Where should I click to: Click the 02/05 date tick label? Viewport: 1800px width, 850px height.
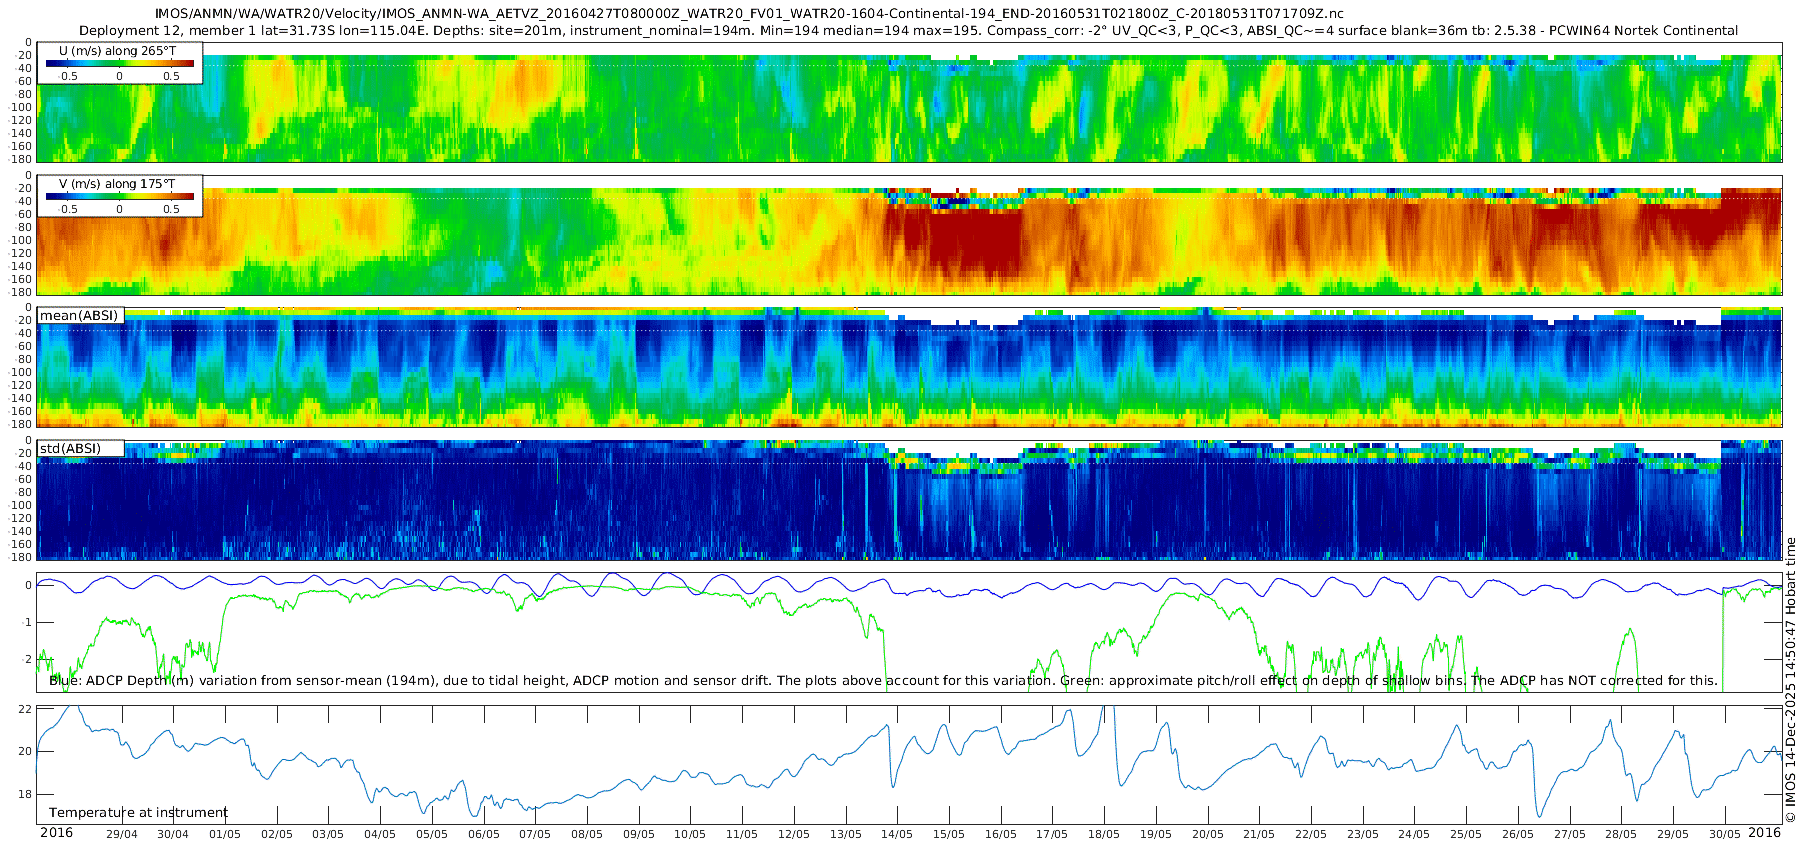pyautogui.click(x=277, y=835)
